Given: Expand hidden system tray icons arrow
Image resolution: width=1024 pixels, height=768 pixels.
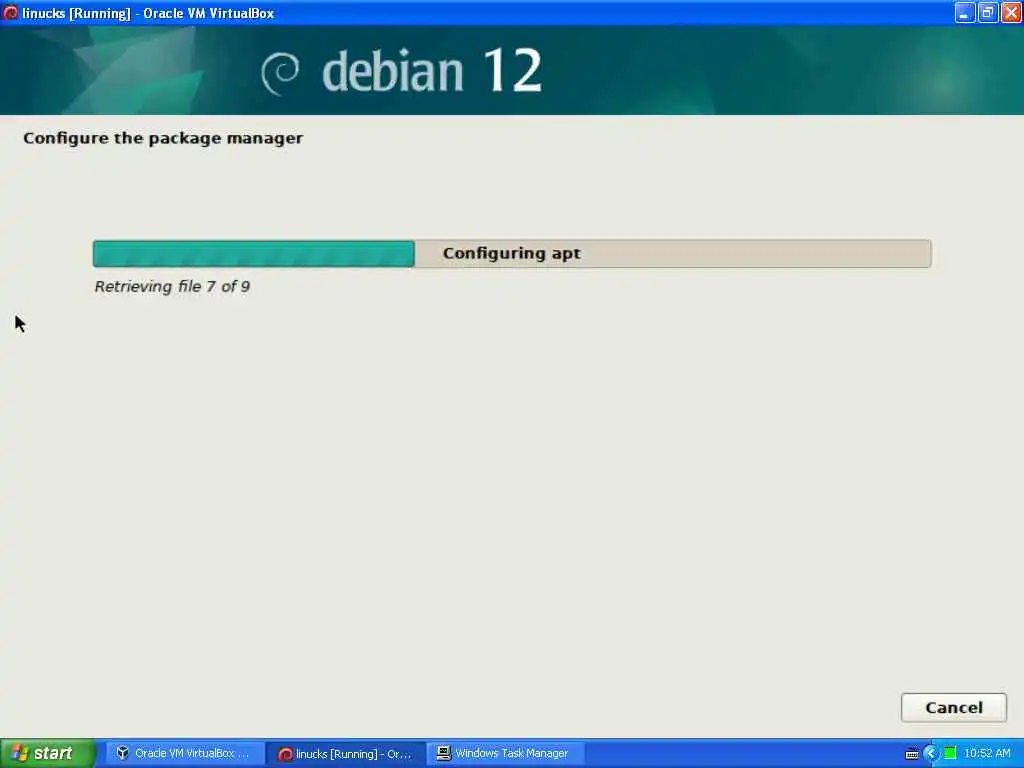Looking at the screenshot, I should 931,754.
